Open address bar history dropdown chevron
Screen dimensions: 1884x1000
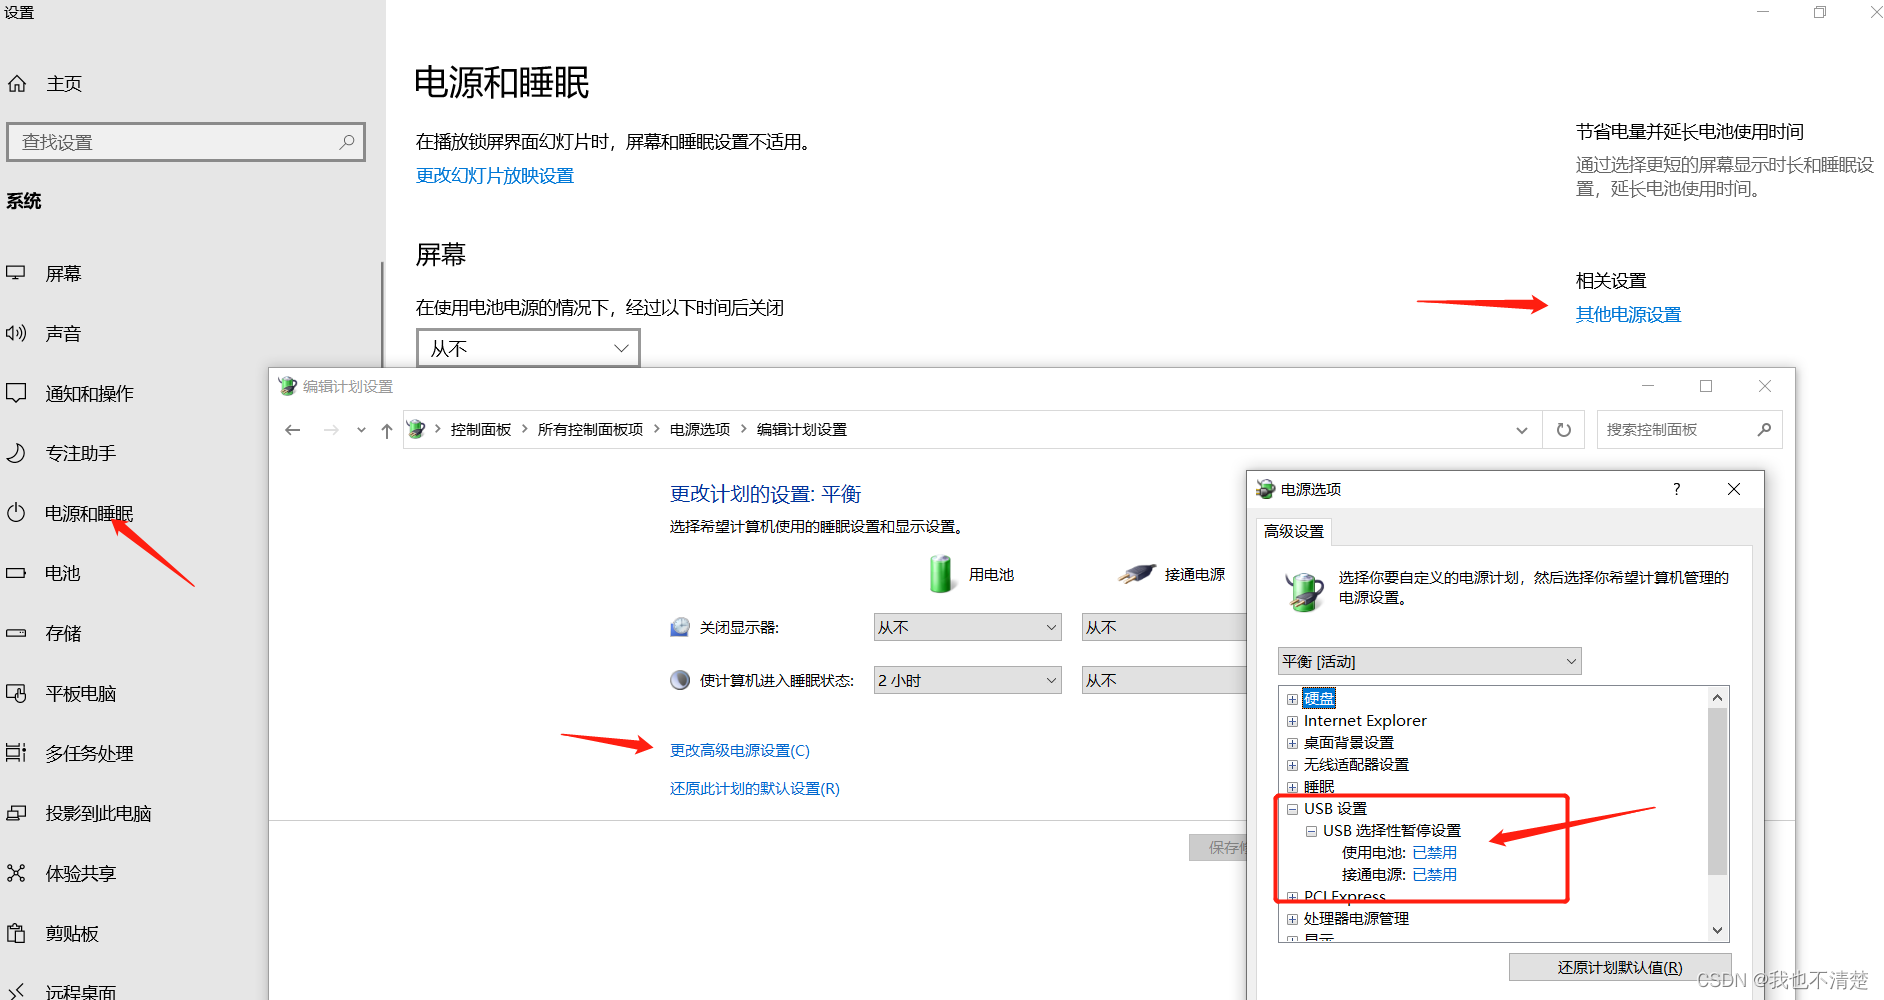[x=1522, y=431]
